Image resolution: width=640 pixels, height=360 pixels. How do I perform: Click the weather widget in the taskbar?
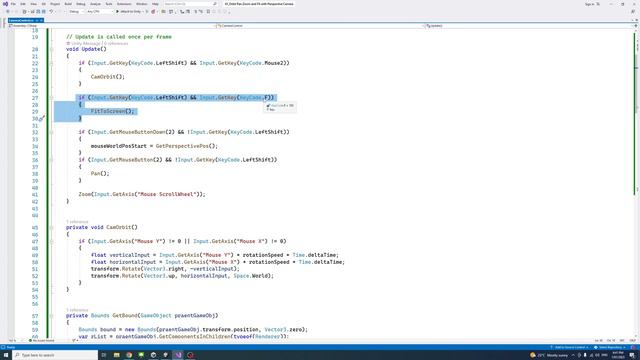[549, 355]
